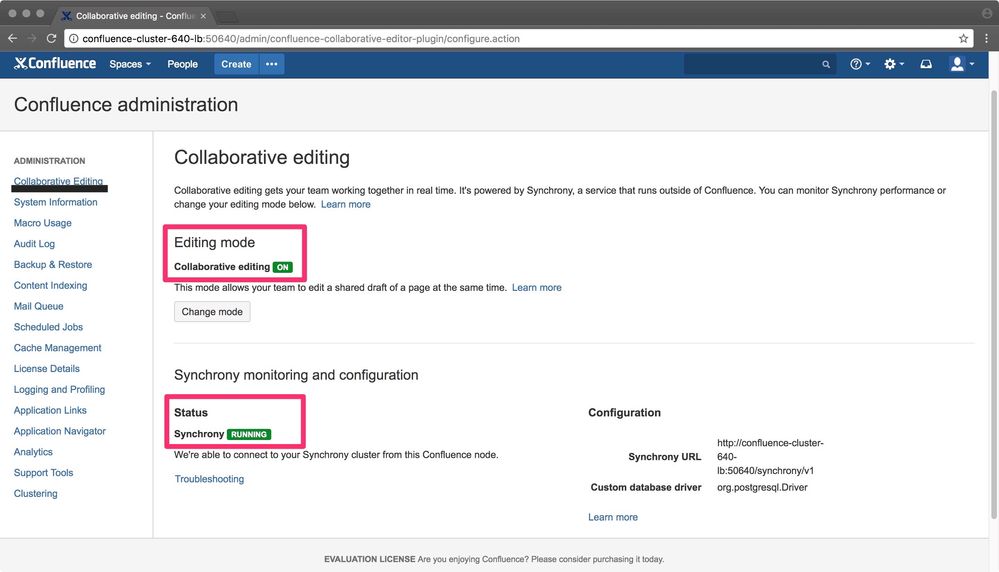Click the page vertical scrollbar
Viewport: 999px width, 572px height.
993,306
